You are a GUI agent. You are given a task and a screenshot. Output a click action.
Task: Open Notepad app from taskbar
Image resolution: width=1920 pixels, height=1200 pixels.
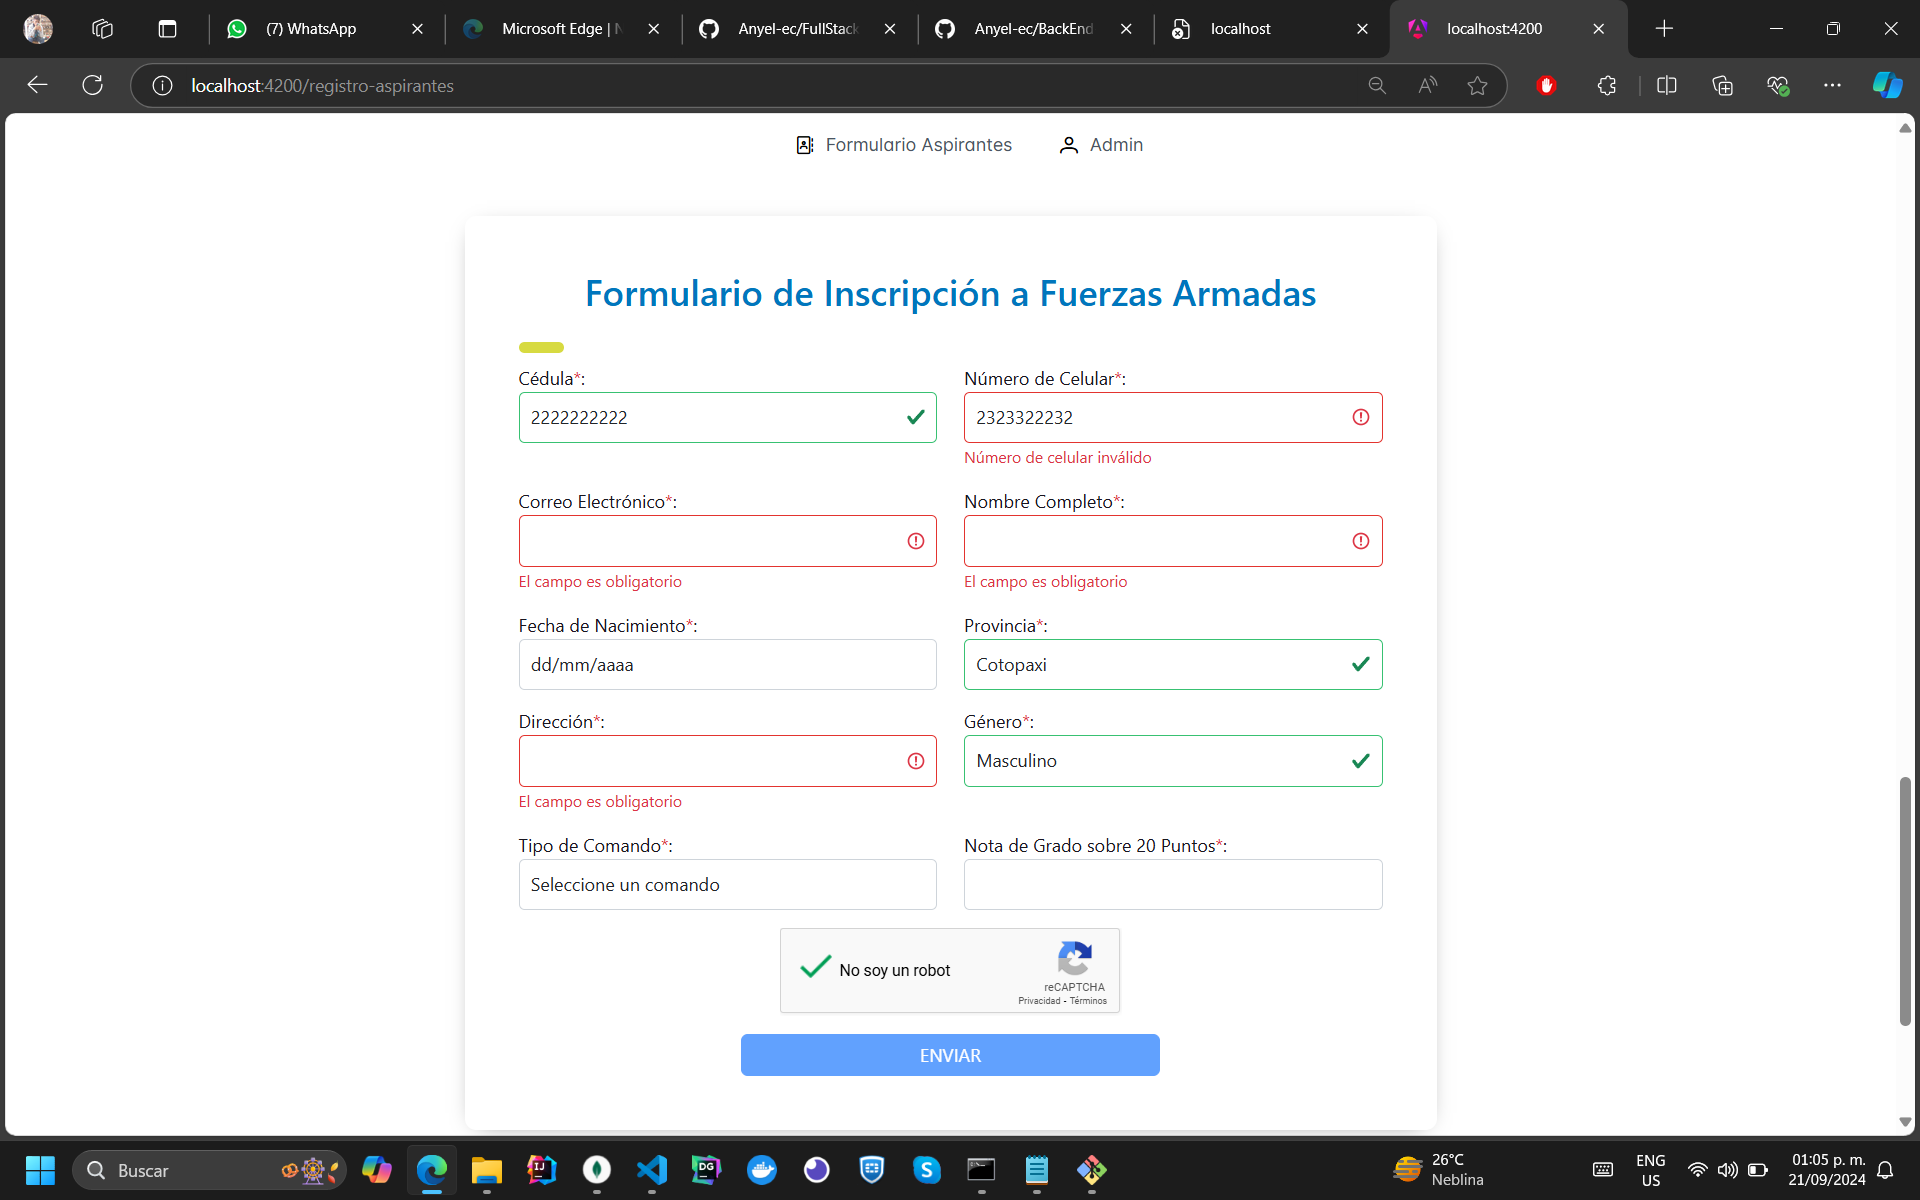(x=1037, y=1170)
